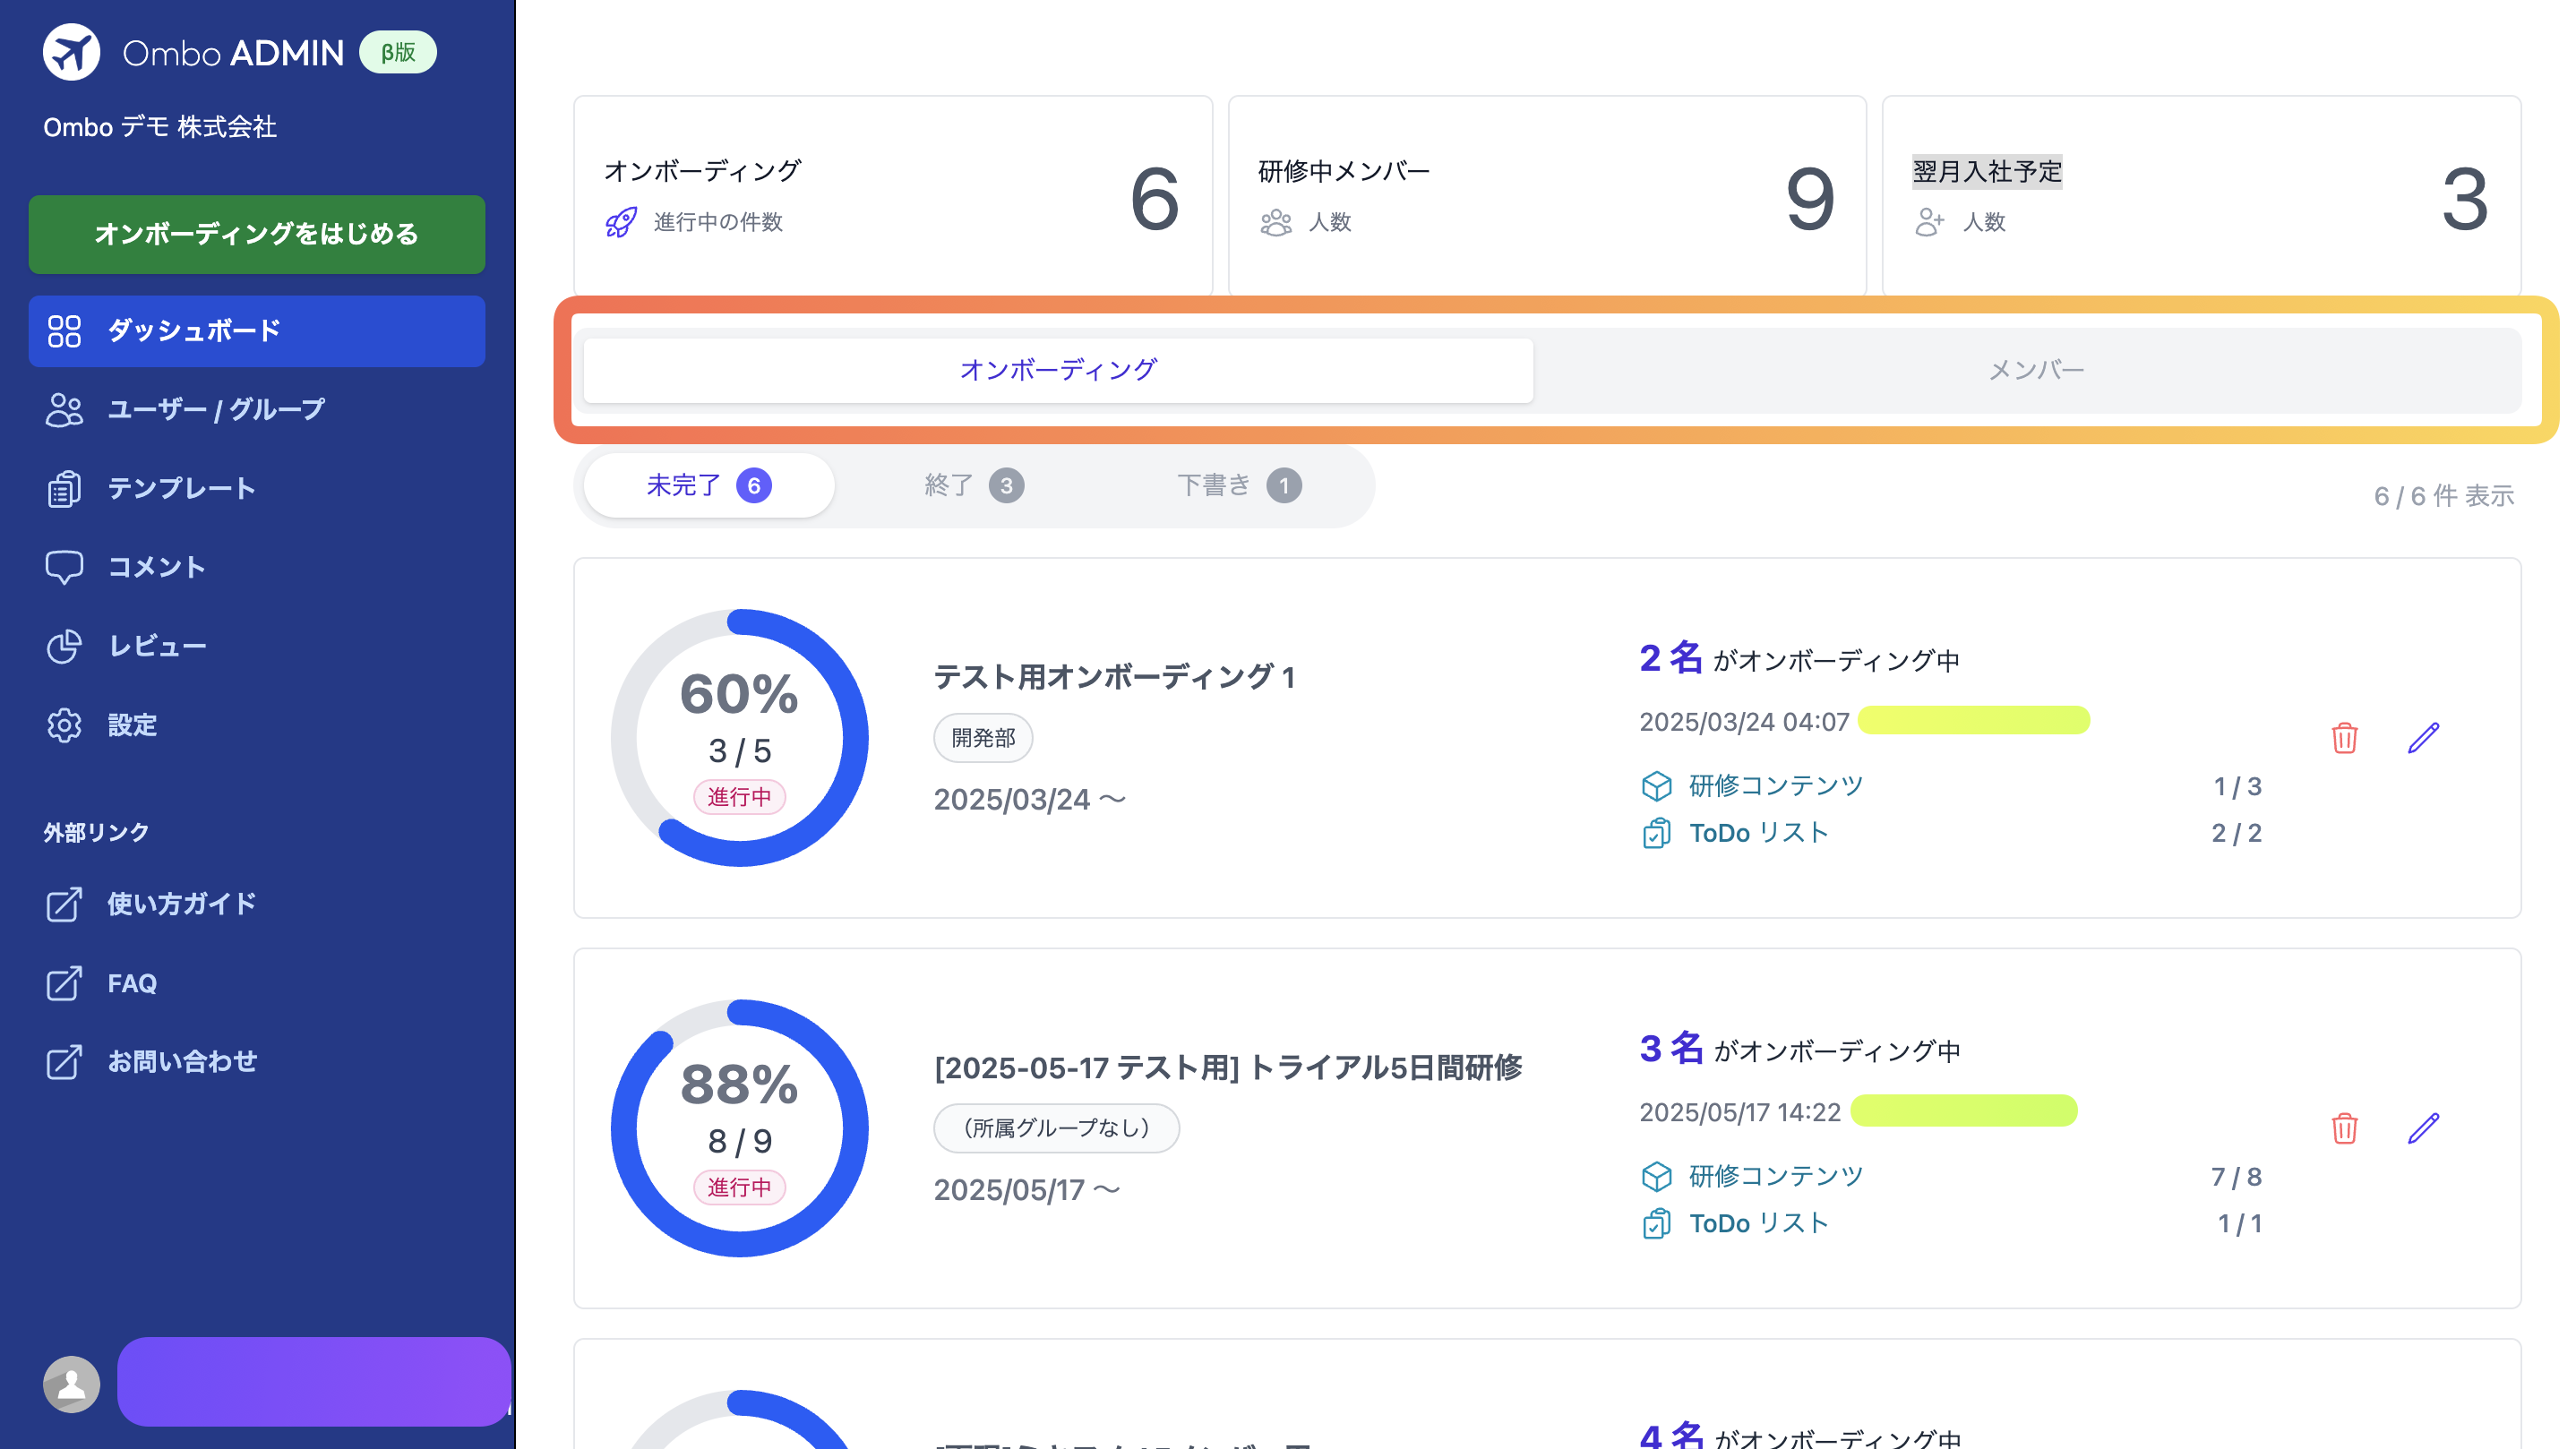Screen dimensions: 2576x1449
Task: Open ToDo リスト link in トライアル5日間研修
Action: click(x=1758, y=1223)
